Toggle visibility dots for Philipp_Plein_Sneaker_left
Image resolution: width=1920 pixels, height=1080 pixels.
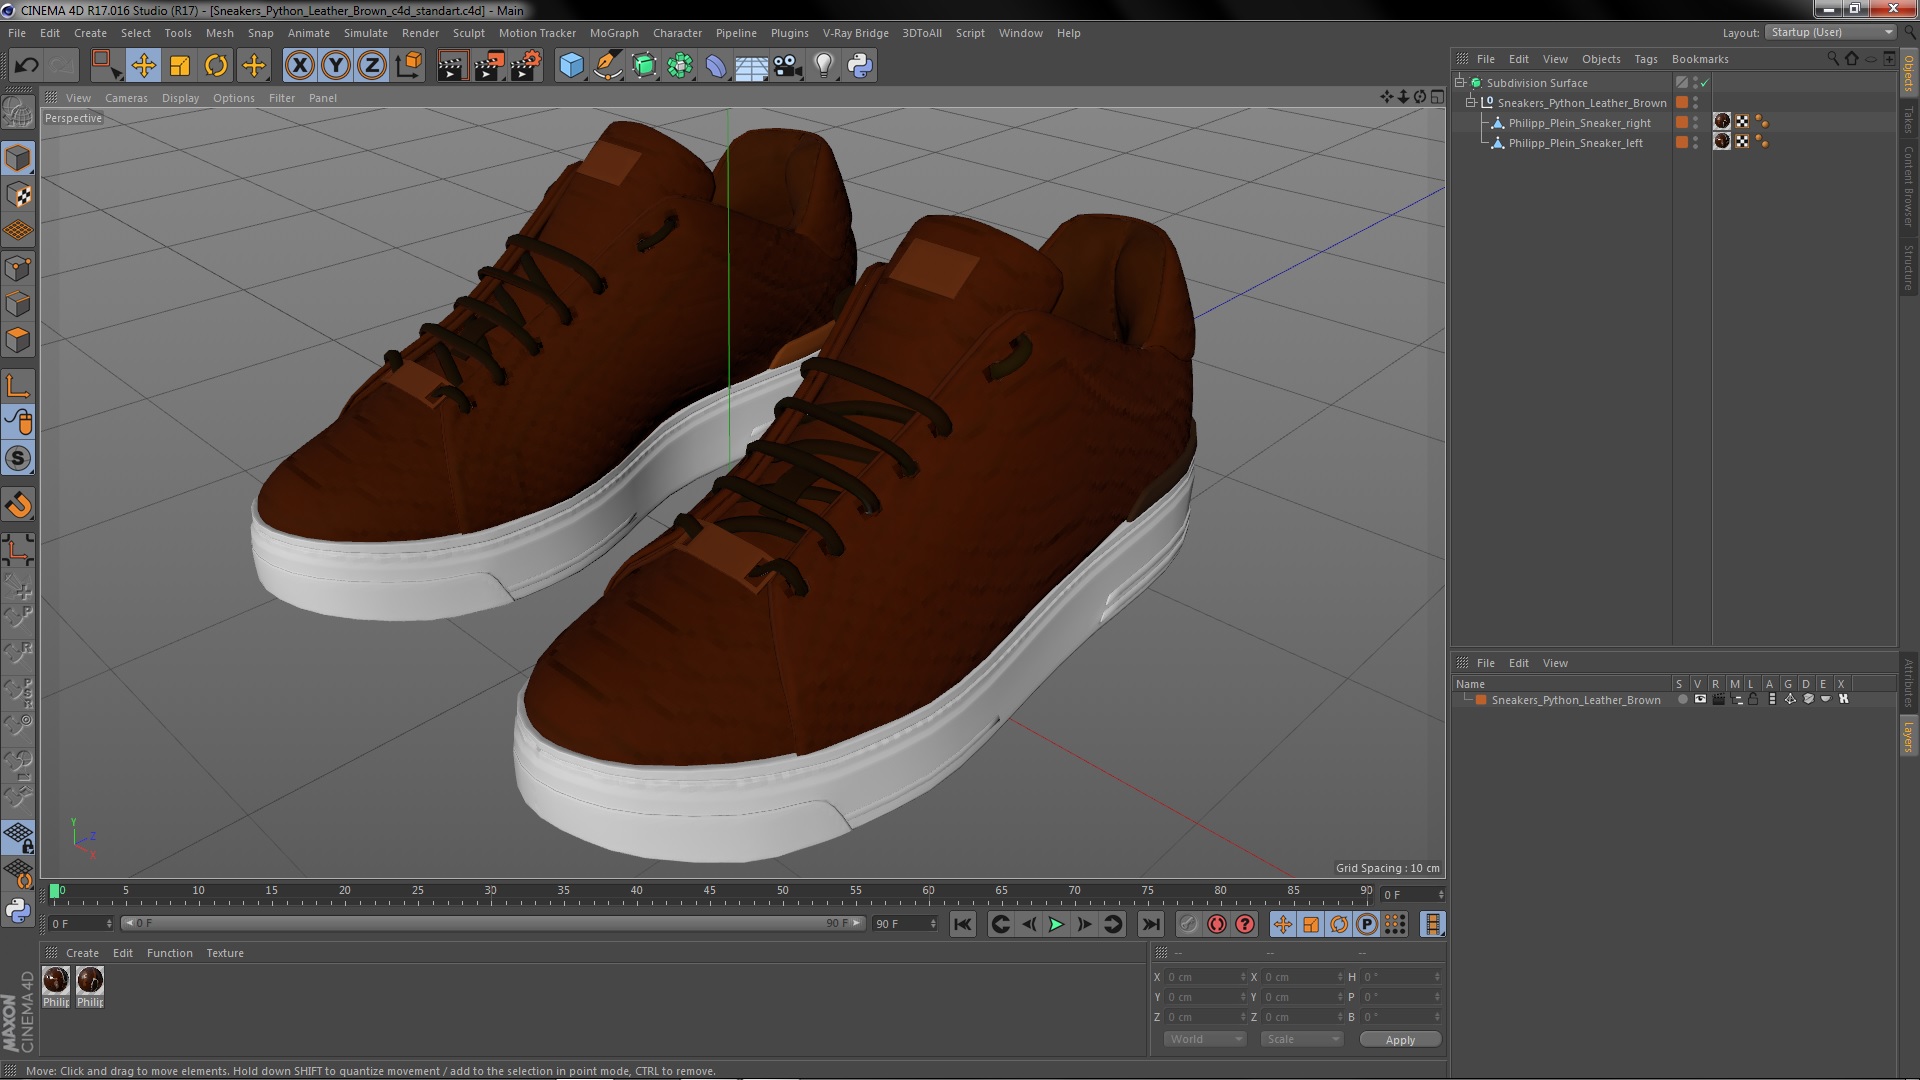tap(1695, 143)
